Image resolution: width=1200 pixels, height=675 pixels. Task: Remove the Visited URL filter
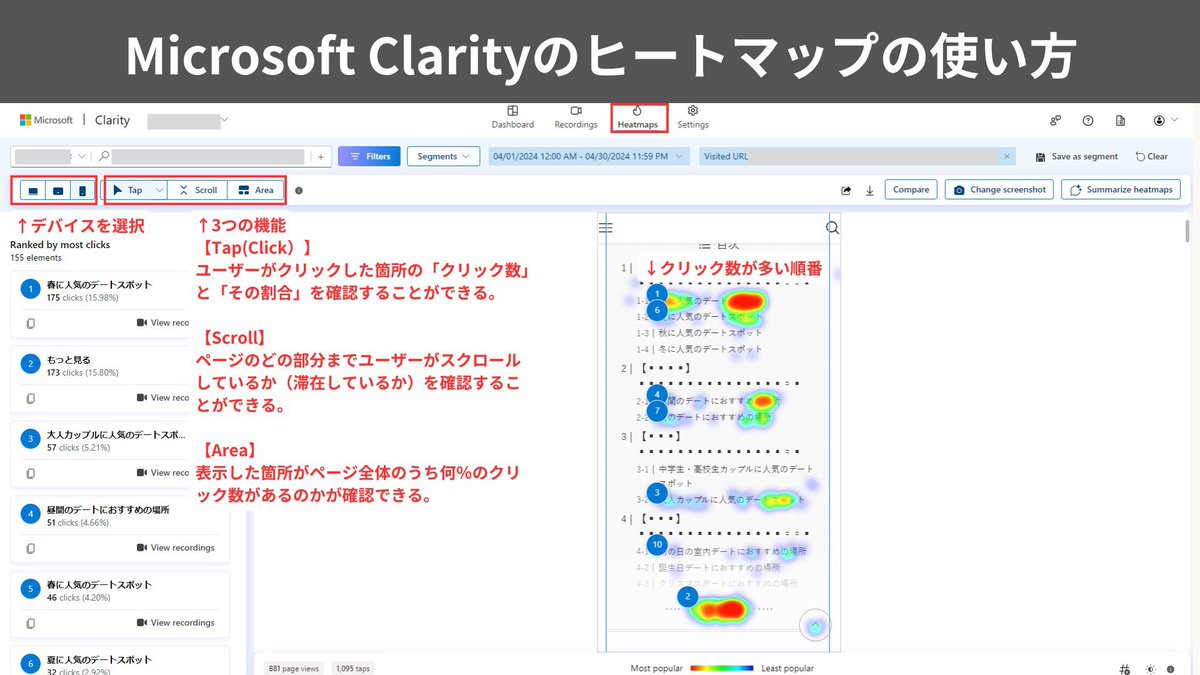pos(1007,156)
